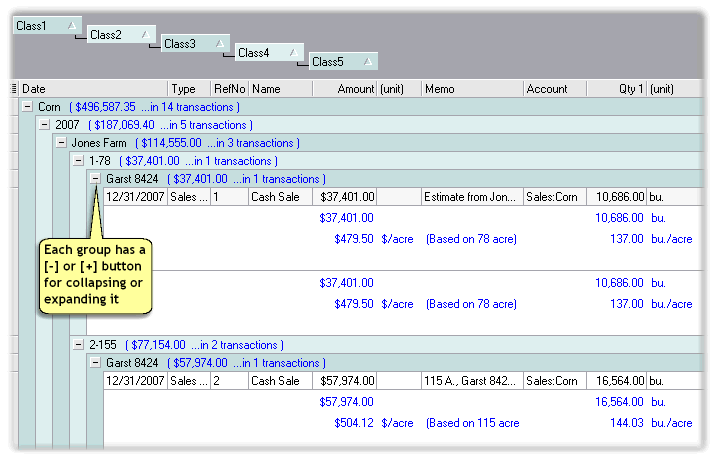
Task: Select the 2007 group row
Action: click(369, 124)
